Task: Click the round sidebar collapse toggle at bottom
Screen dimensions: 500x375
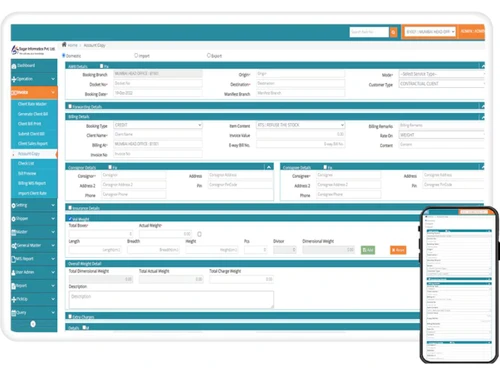Action: (x=33, y=324)
